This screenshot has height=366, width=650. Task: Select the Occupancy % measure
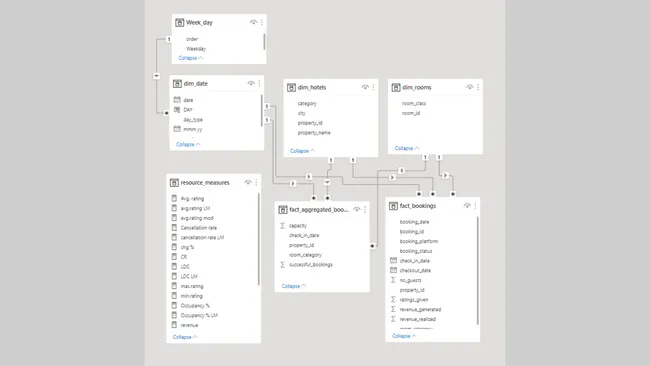[x=195, y=305]
